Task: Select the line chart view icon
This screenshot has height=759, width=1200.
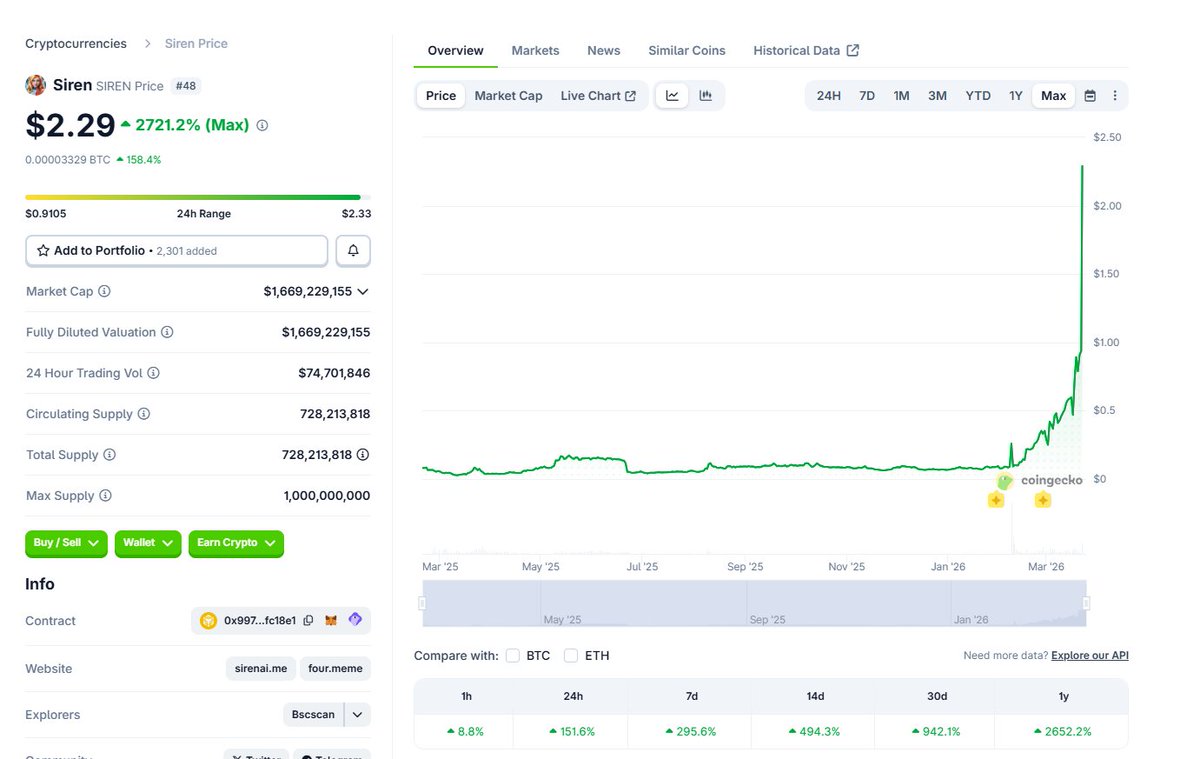Action: (x=672, y=95)
